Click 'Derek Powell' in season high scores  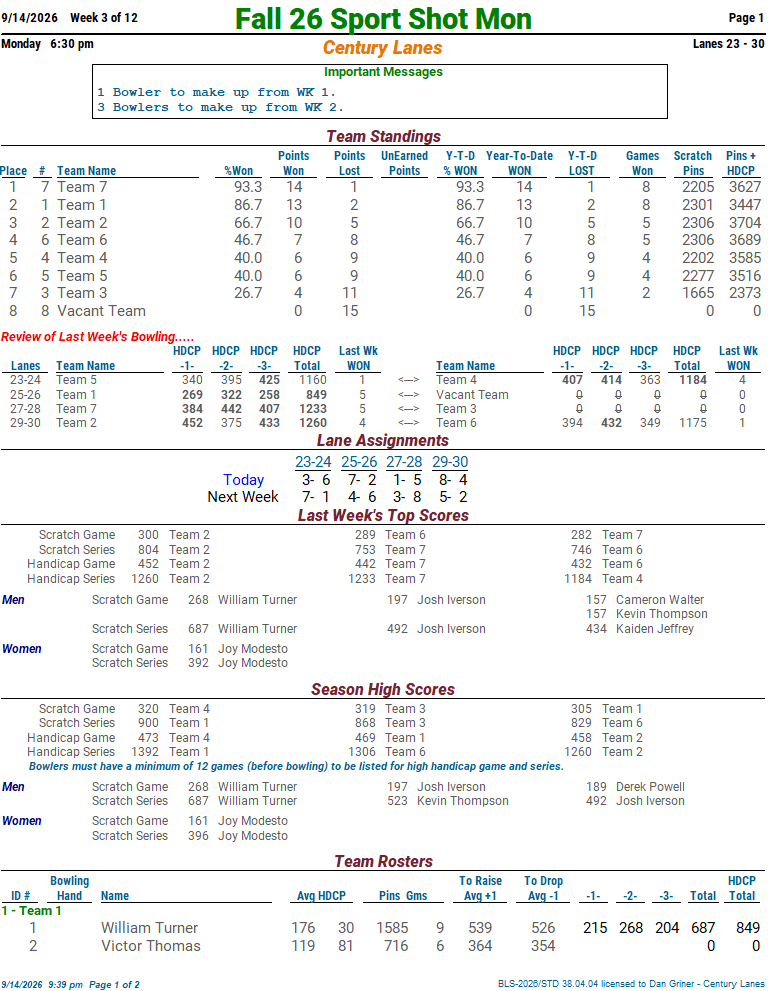[x=650, y=787]
